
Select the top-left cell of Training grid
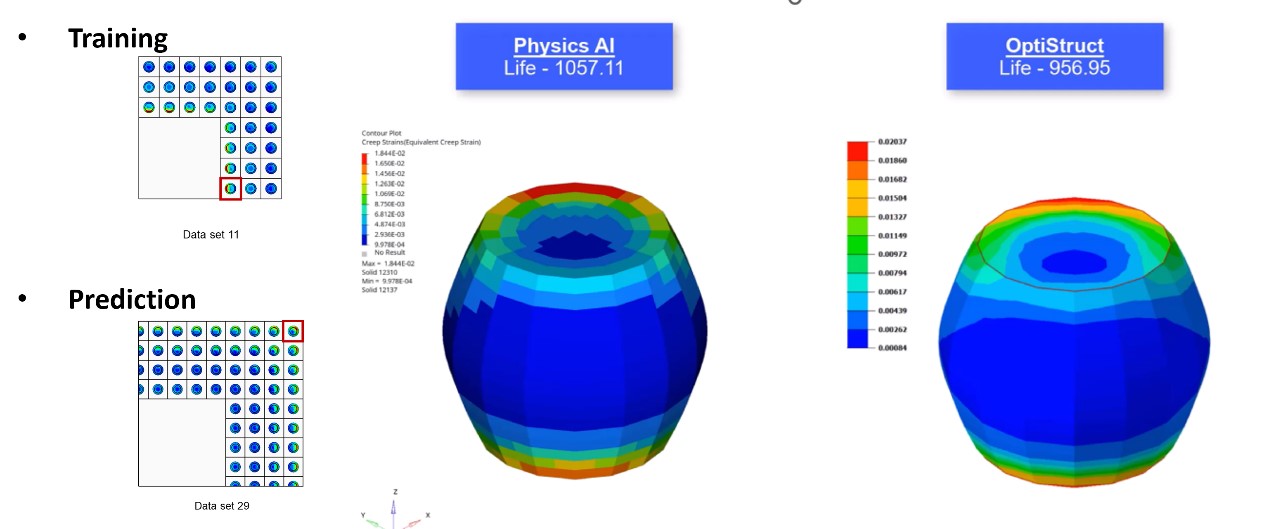[149, 67]
